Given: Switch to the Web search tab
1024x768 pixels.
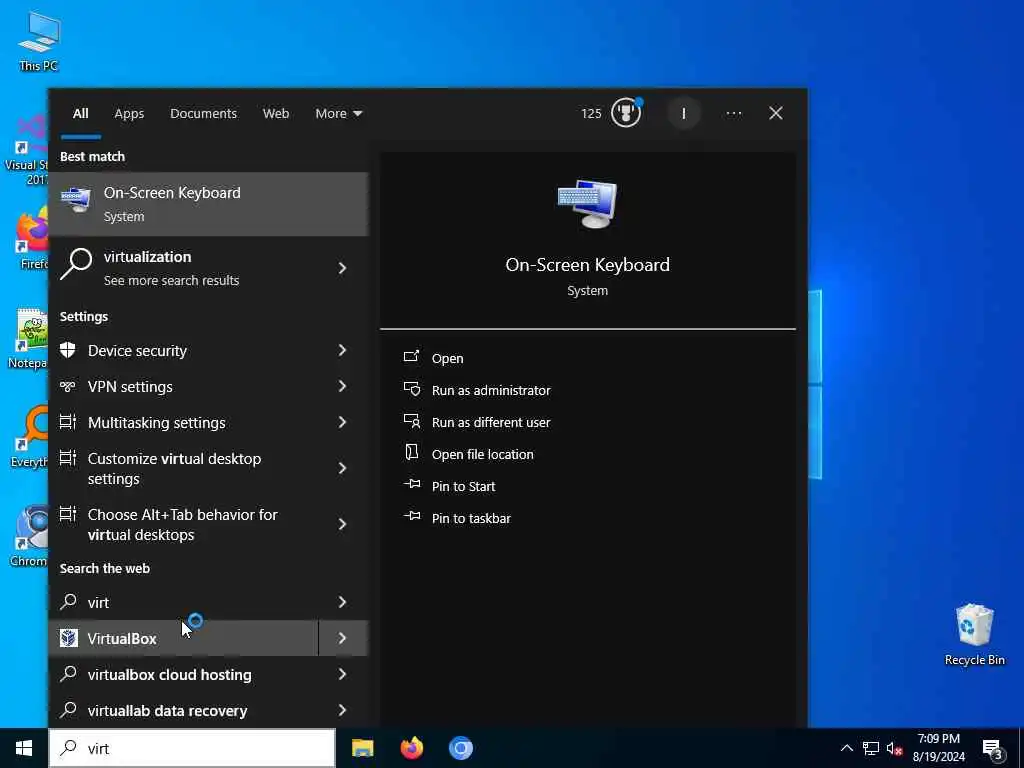Looking at the screenshot, I should pos(276,114).
